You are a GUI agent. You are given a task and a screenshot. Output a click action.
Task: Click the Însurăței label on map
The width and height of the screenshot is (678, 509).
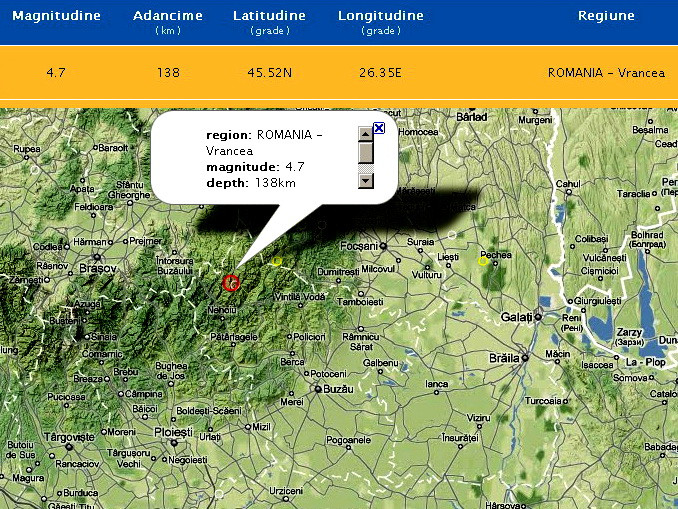coord(460,438)
